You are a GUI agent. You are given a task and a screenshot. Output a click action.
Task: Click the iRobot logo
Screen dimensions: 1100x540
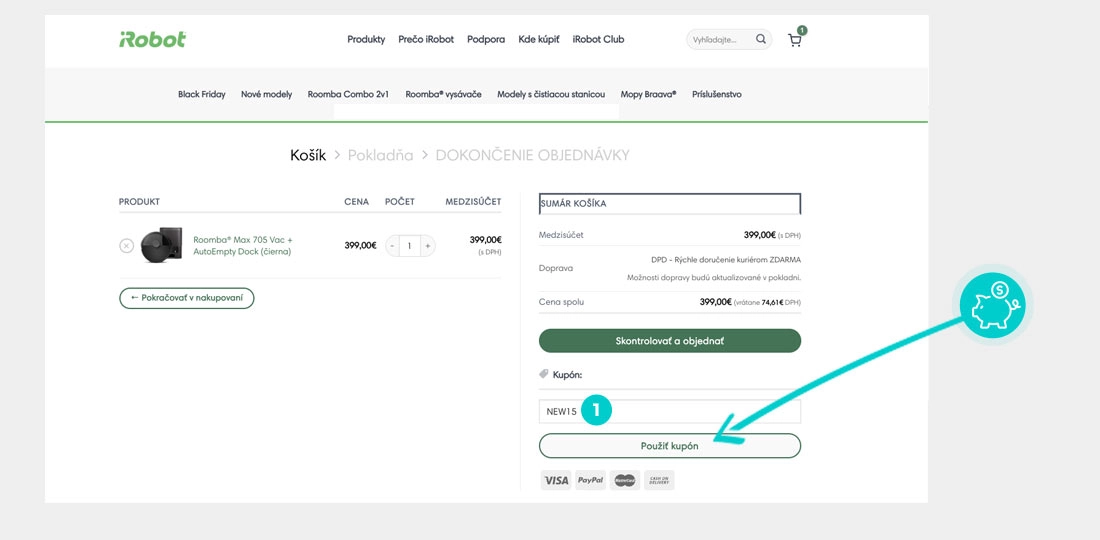coord(152,40)
